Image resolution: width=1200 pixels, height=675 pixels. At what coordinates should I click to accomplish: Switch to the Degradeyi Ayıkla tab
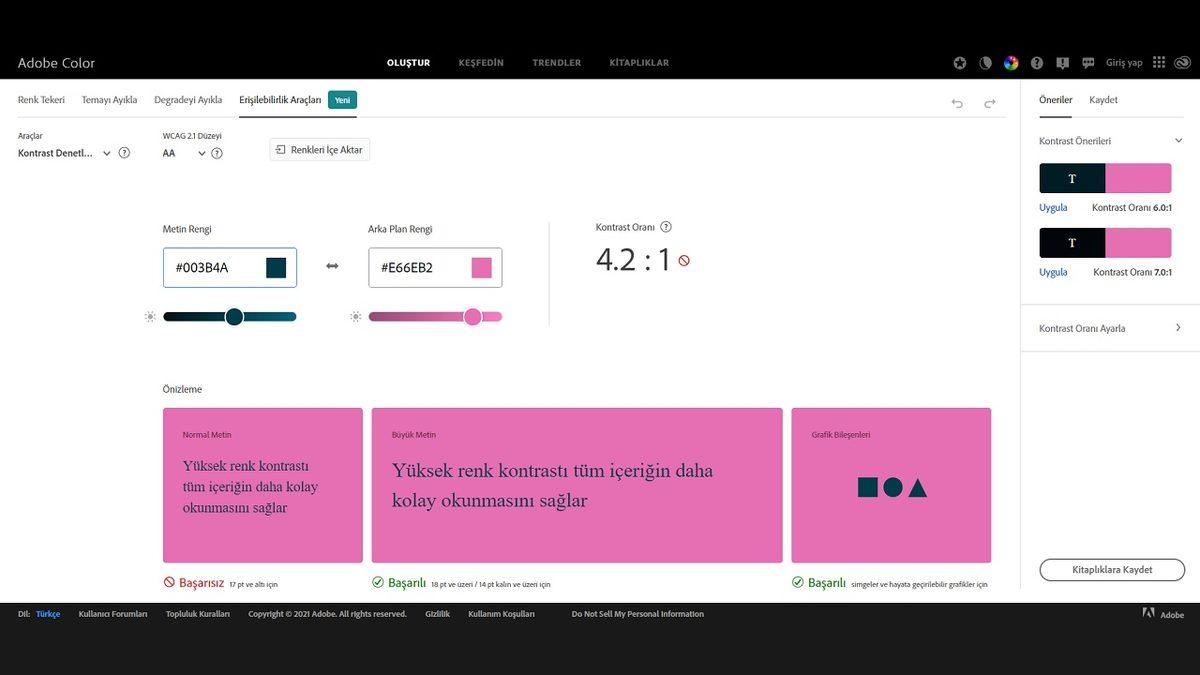tap(188, 100)
